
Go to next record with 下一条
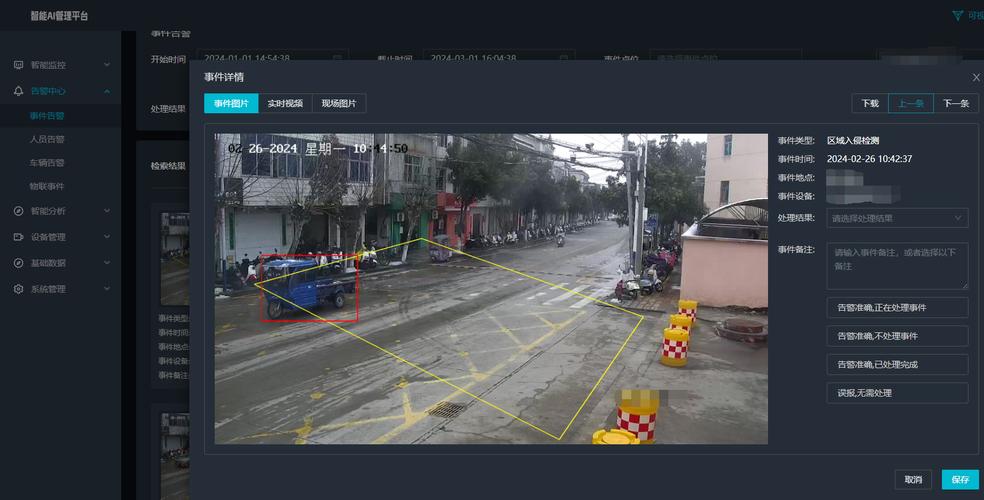956,103
